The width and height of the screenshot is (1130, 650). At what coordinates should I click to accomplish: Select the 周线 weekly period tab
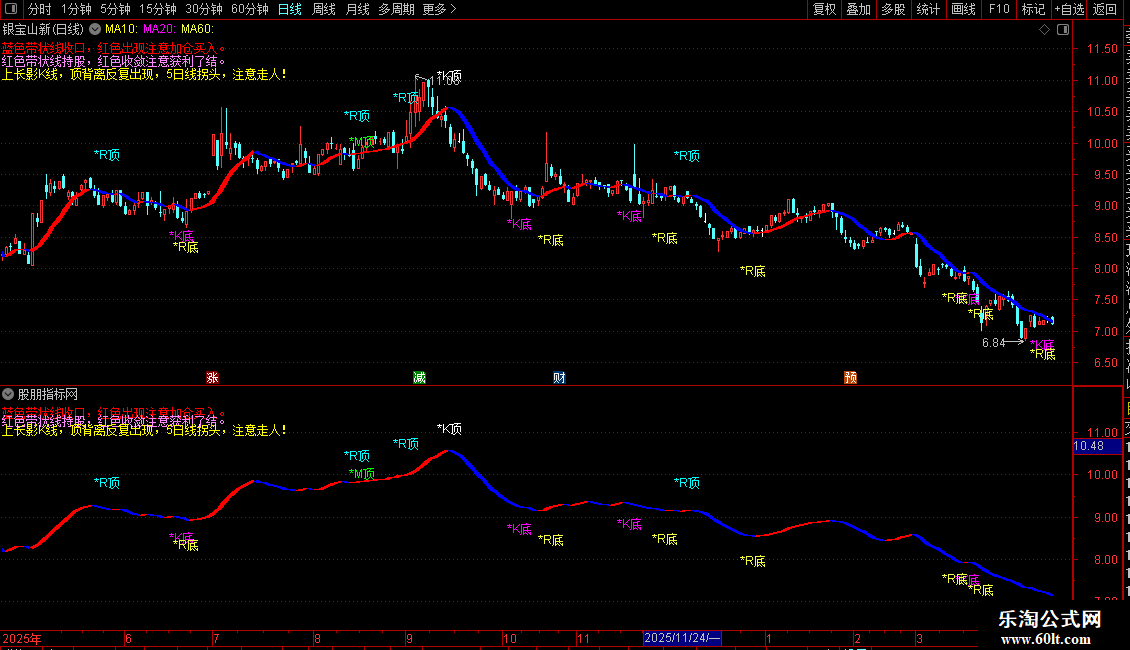(x=324, y=9)
